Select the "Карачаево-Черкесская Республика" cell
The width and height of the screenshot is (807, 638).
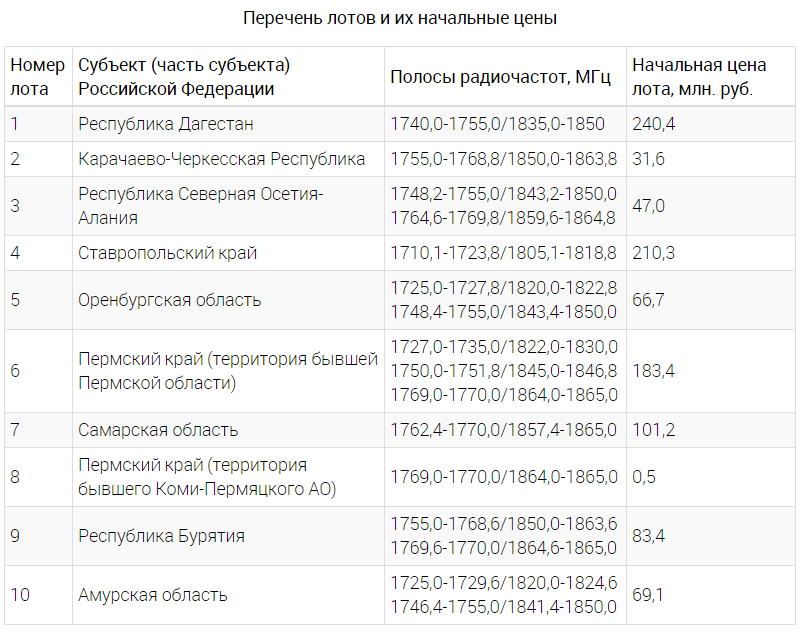point(222,159)
